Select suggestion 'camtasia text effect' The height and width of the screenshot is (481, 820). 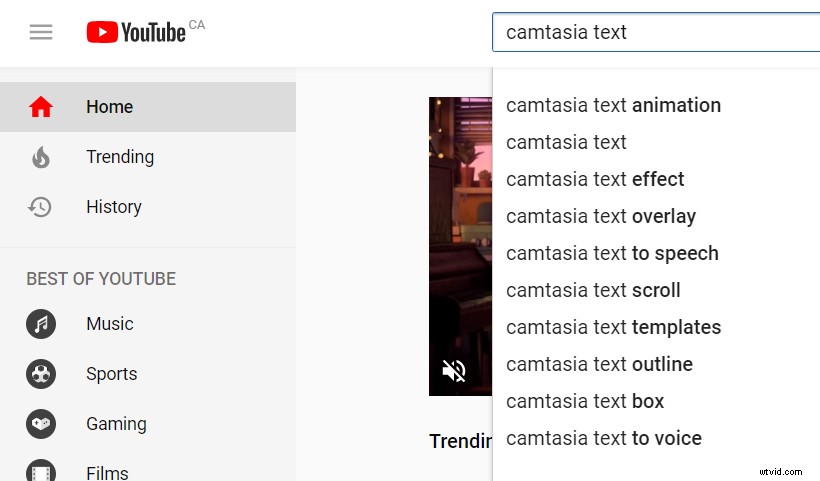tap(595, 179)
